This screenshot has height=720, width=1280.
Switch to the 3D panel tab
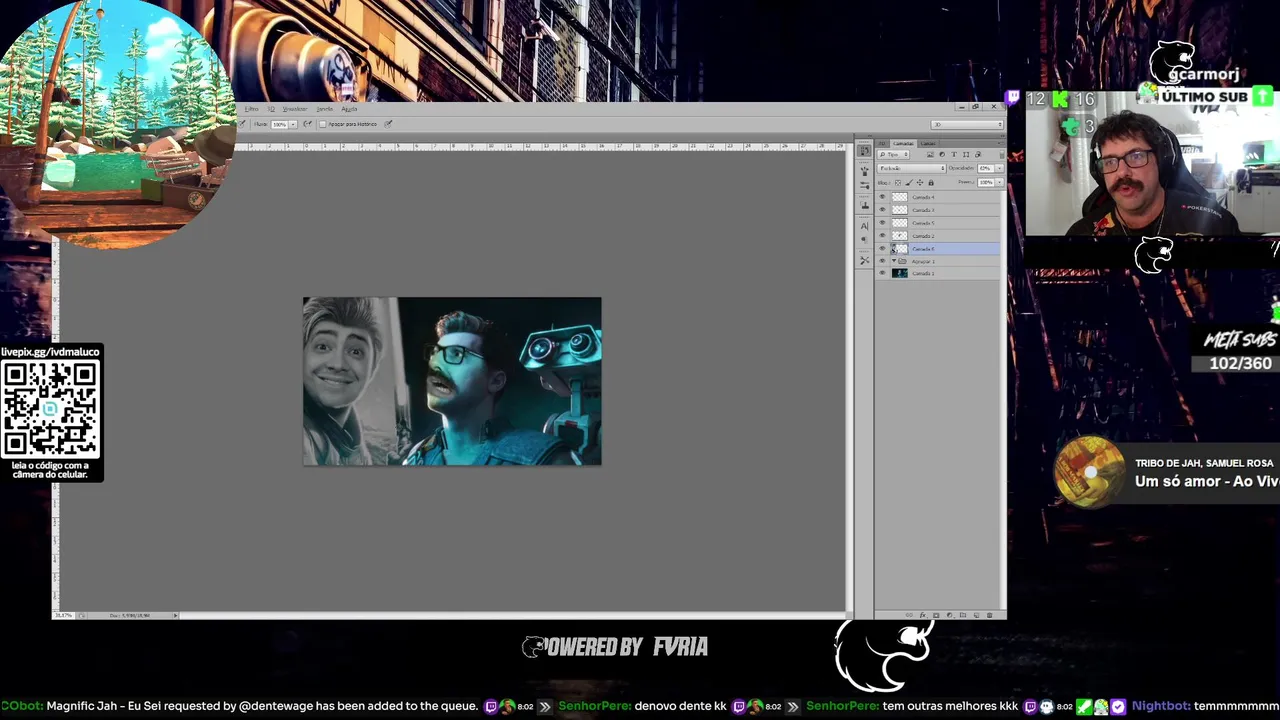pyautogui.click(x=882, y=143)
